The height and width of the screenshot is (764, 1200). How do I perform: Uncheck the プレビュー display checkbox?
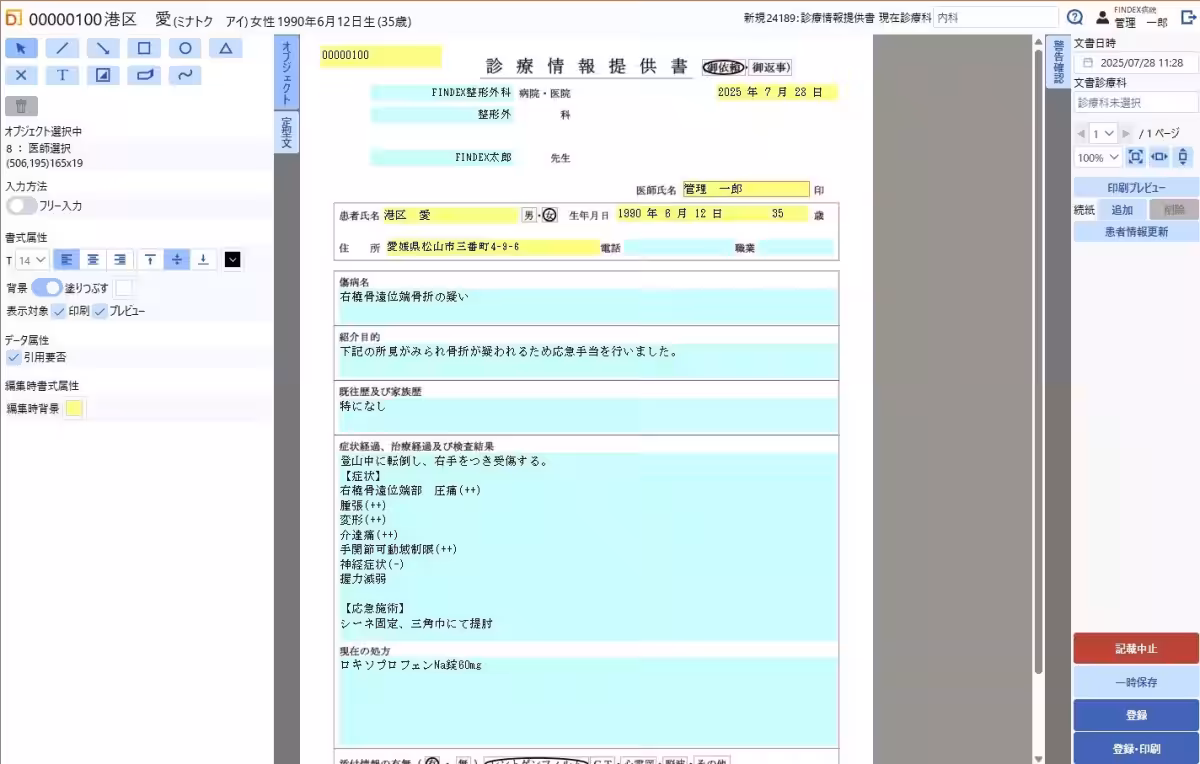98,311
